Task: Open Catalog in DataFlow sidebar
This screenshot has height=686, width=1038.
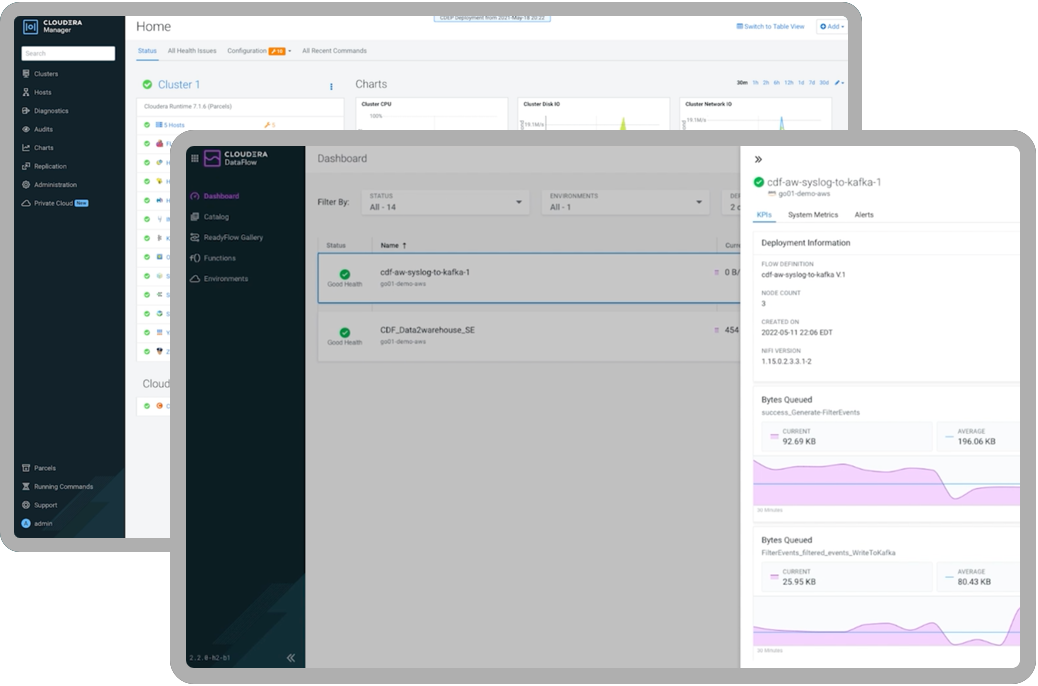Action: (x=209, y=217)
